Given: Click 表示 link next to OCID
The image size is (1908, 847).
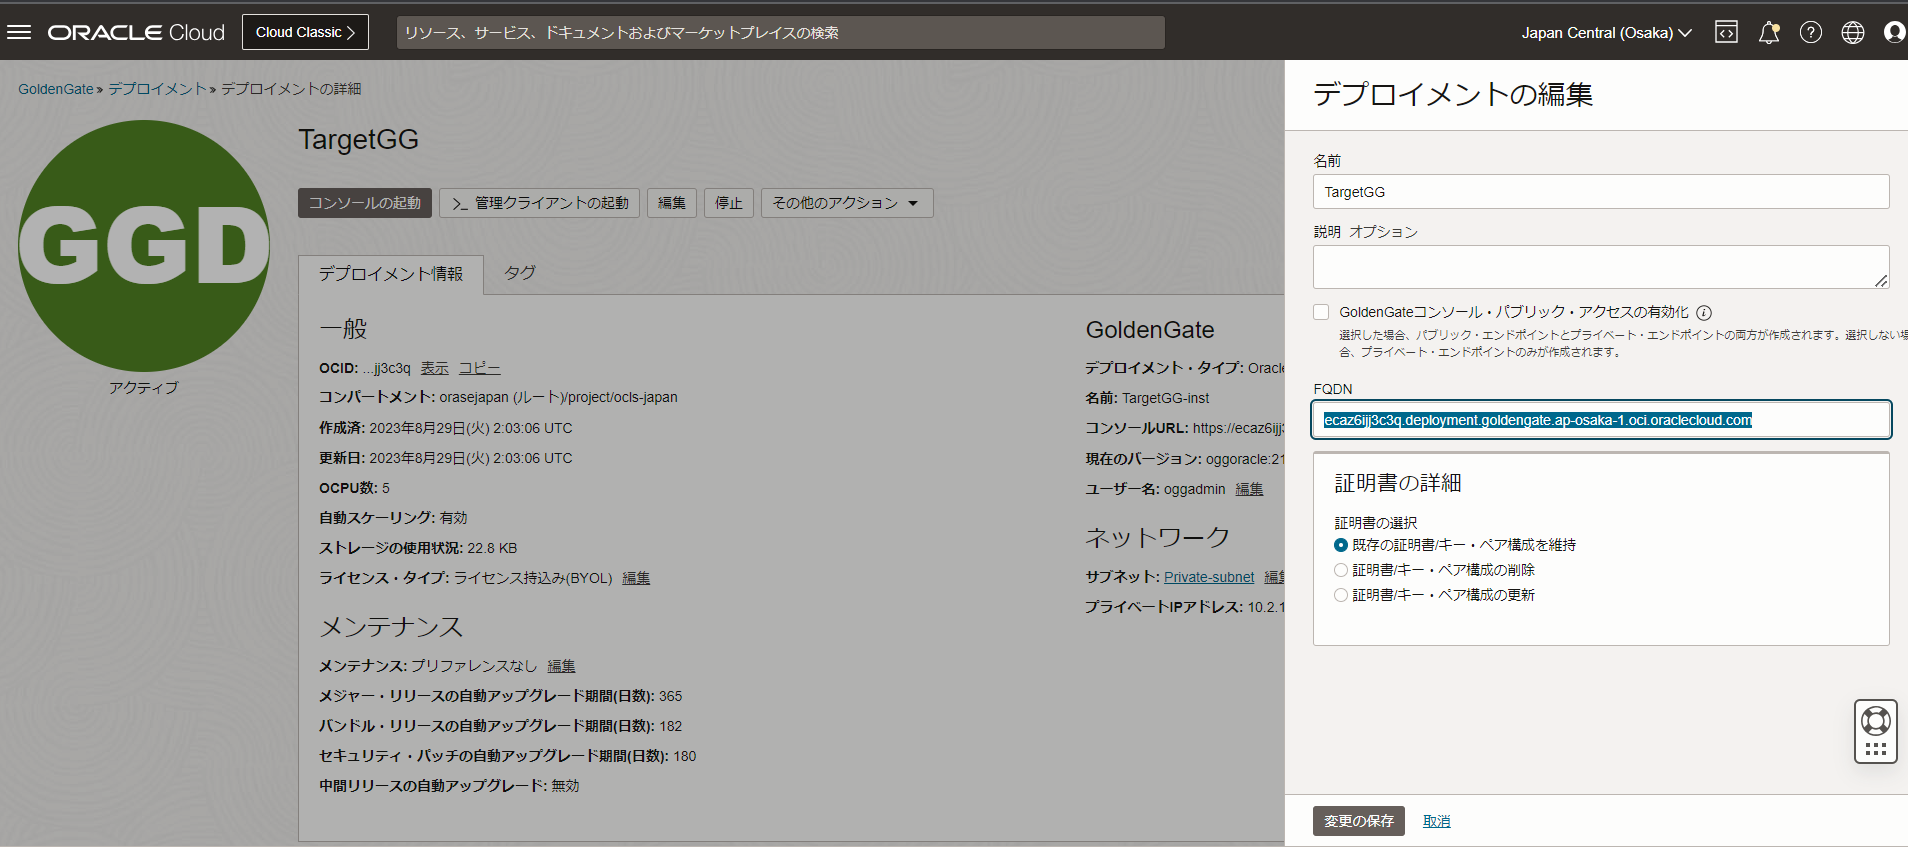Looking at the screenshot, I should pyautogui.click(x=435, y=368).
